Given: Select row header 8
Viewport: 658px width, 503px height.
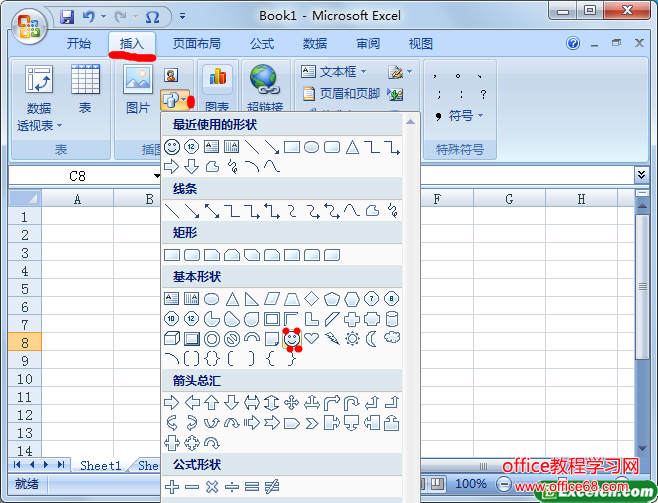Looking at the screenshot, I should tap(25, 342).
